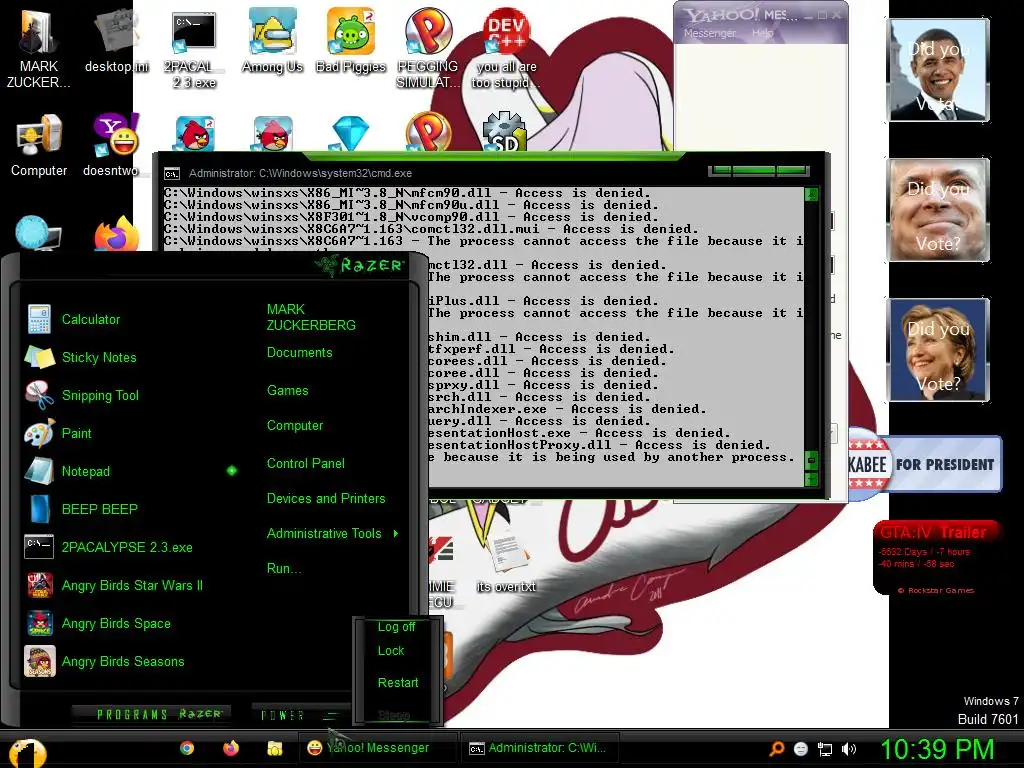
Task: Choose Restart in the power menu
Action: 398,682
